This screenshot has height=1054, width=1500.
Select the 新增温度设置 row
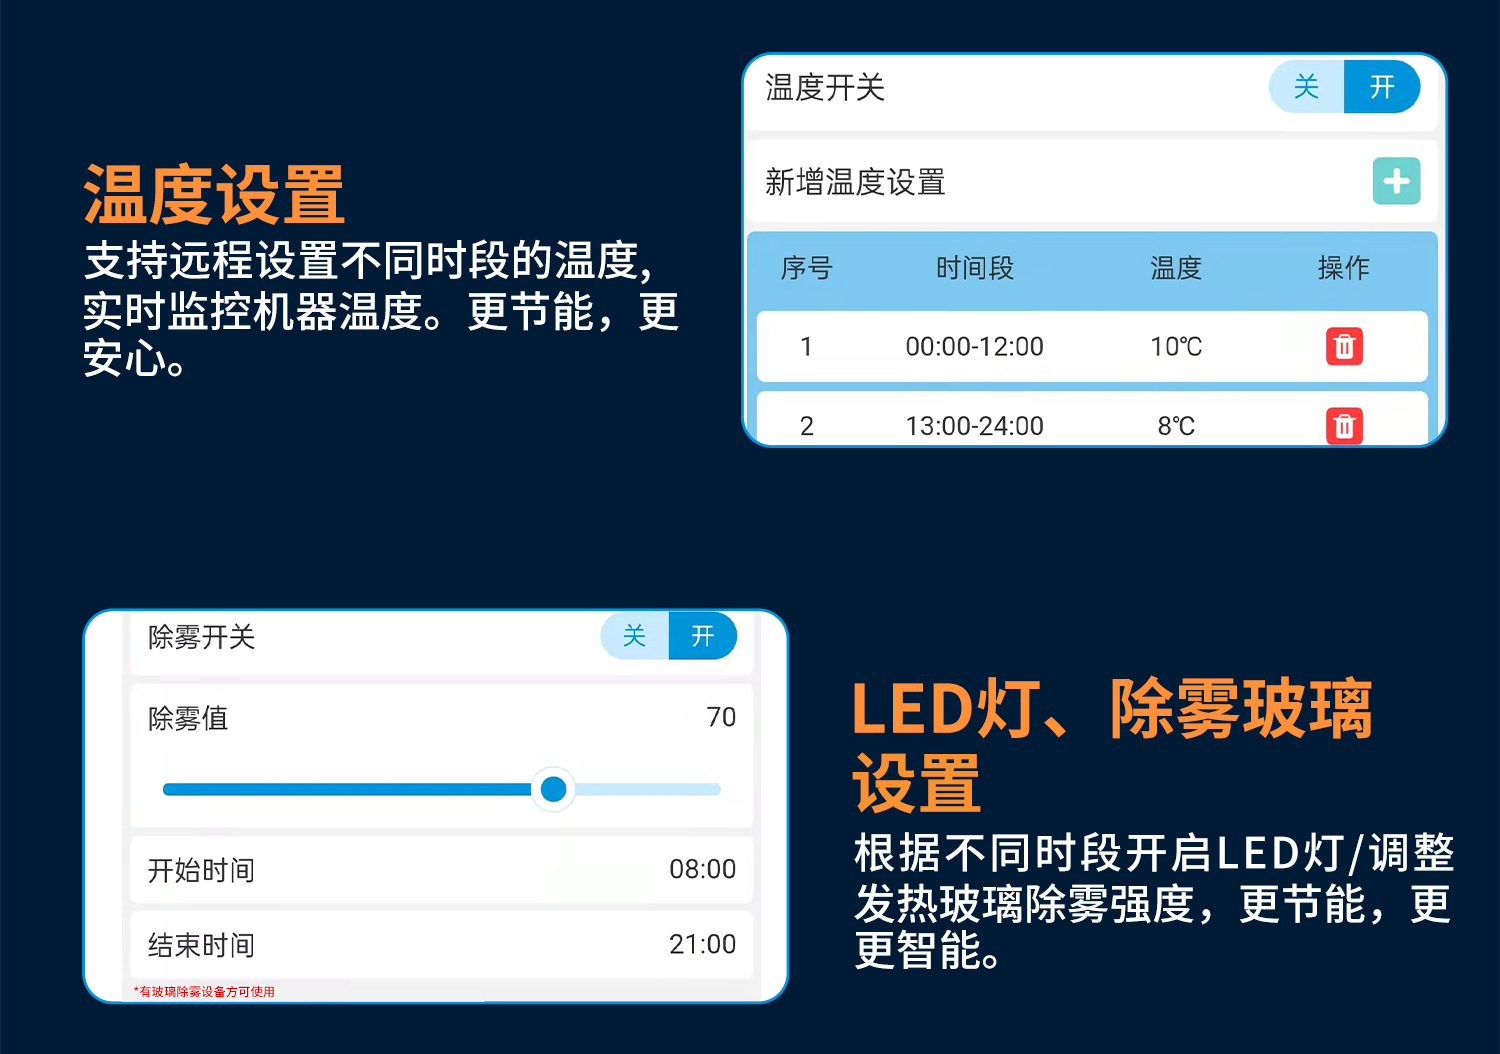click(855, 182)
